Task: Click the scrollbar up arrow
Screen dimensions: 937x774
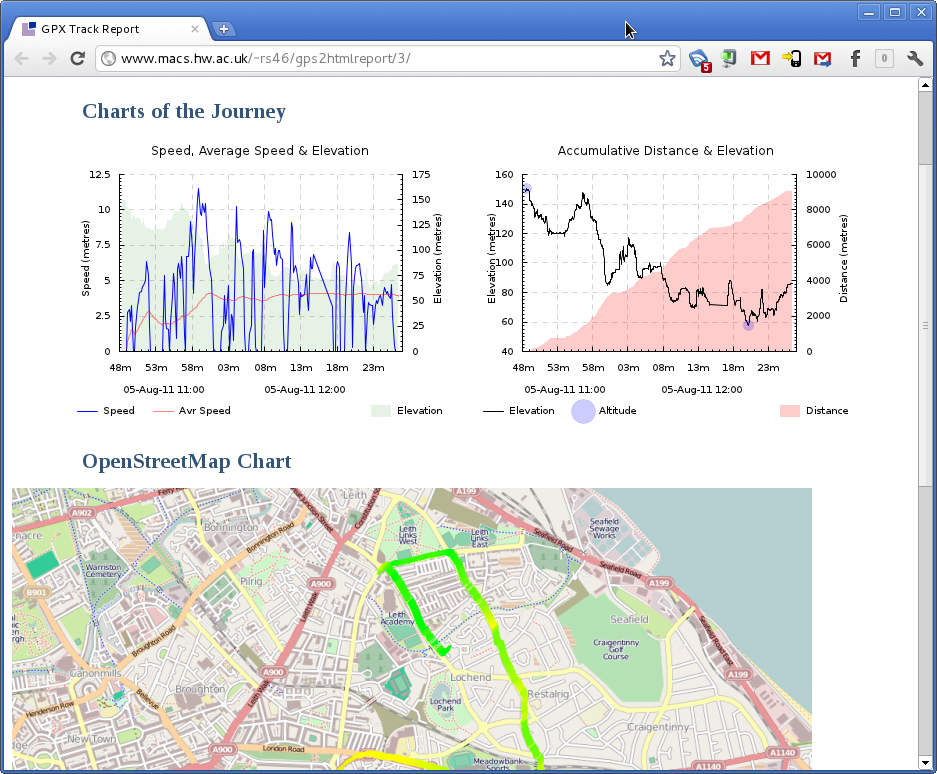Action: coord(925,85)
